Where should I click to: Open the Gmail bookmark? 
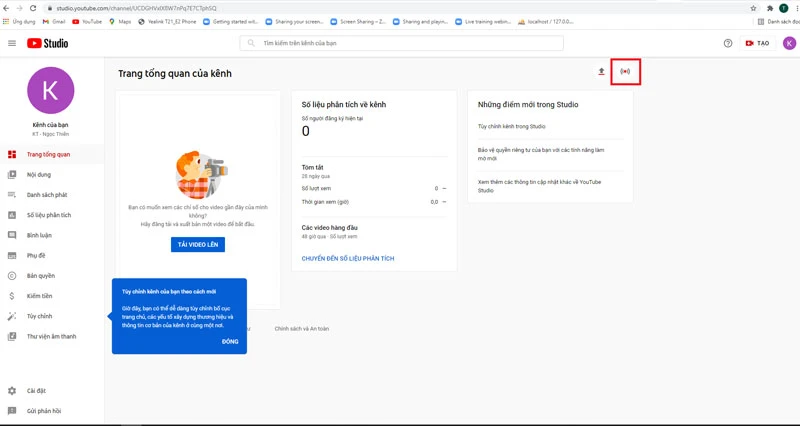click(54, 22)
